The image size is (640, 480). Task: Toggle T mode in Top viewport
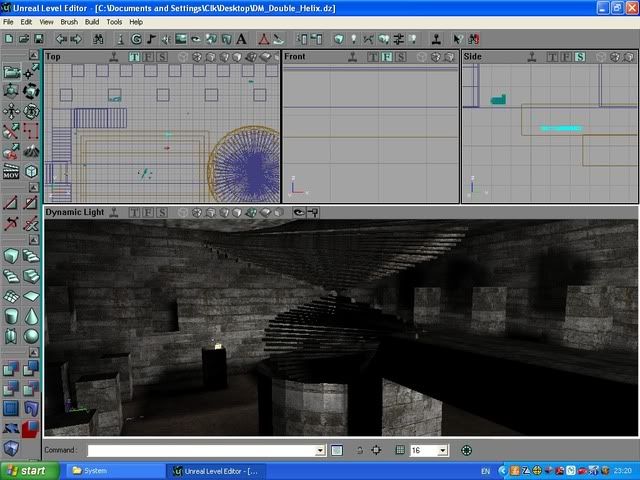point(134,57)
